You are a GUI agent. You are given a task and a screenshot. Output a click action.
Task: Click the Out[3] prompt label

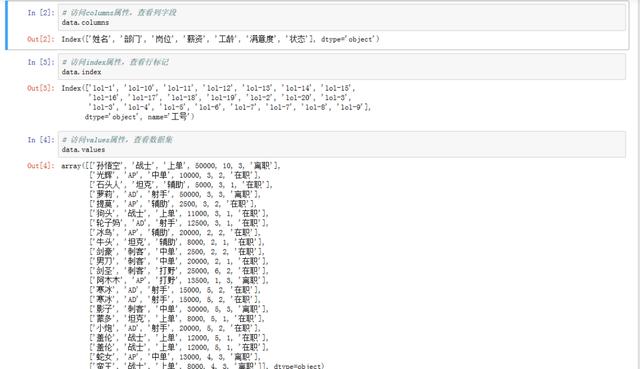41,88
